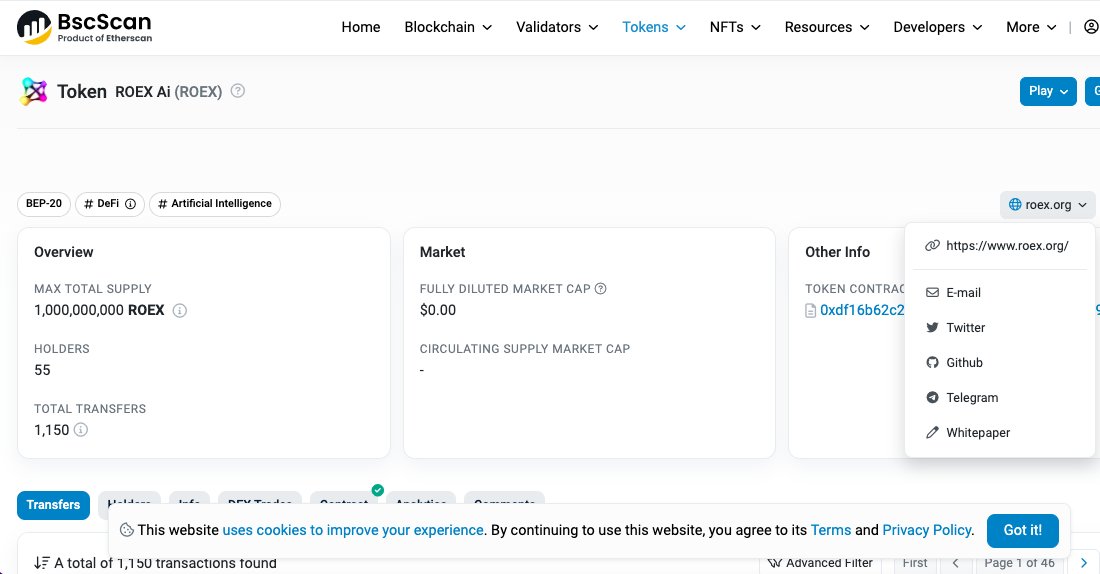
Task: Click the green verified check on Contract tab
Action: (377, 490)
